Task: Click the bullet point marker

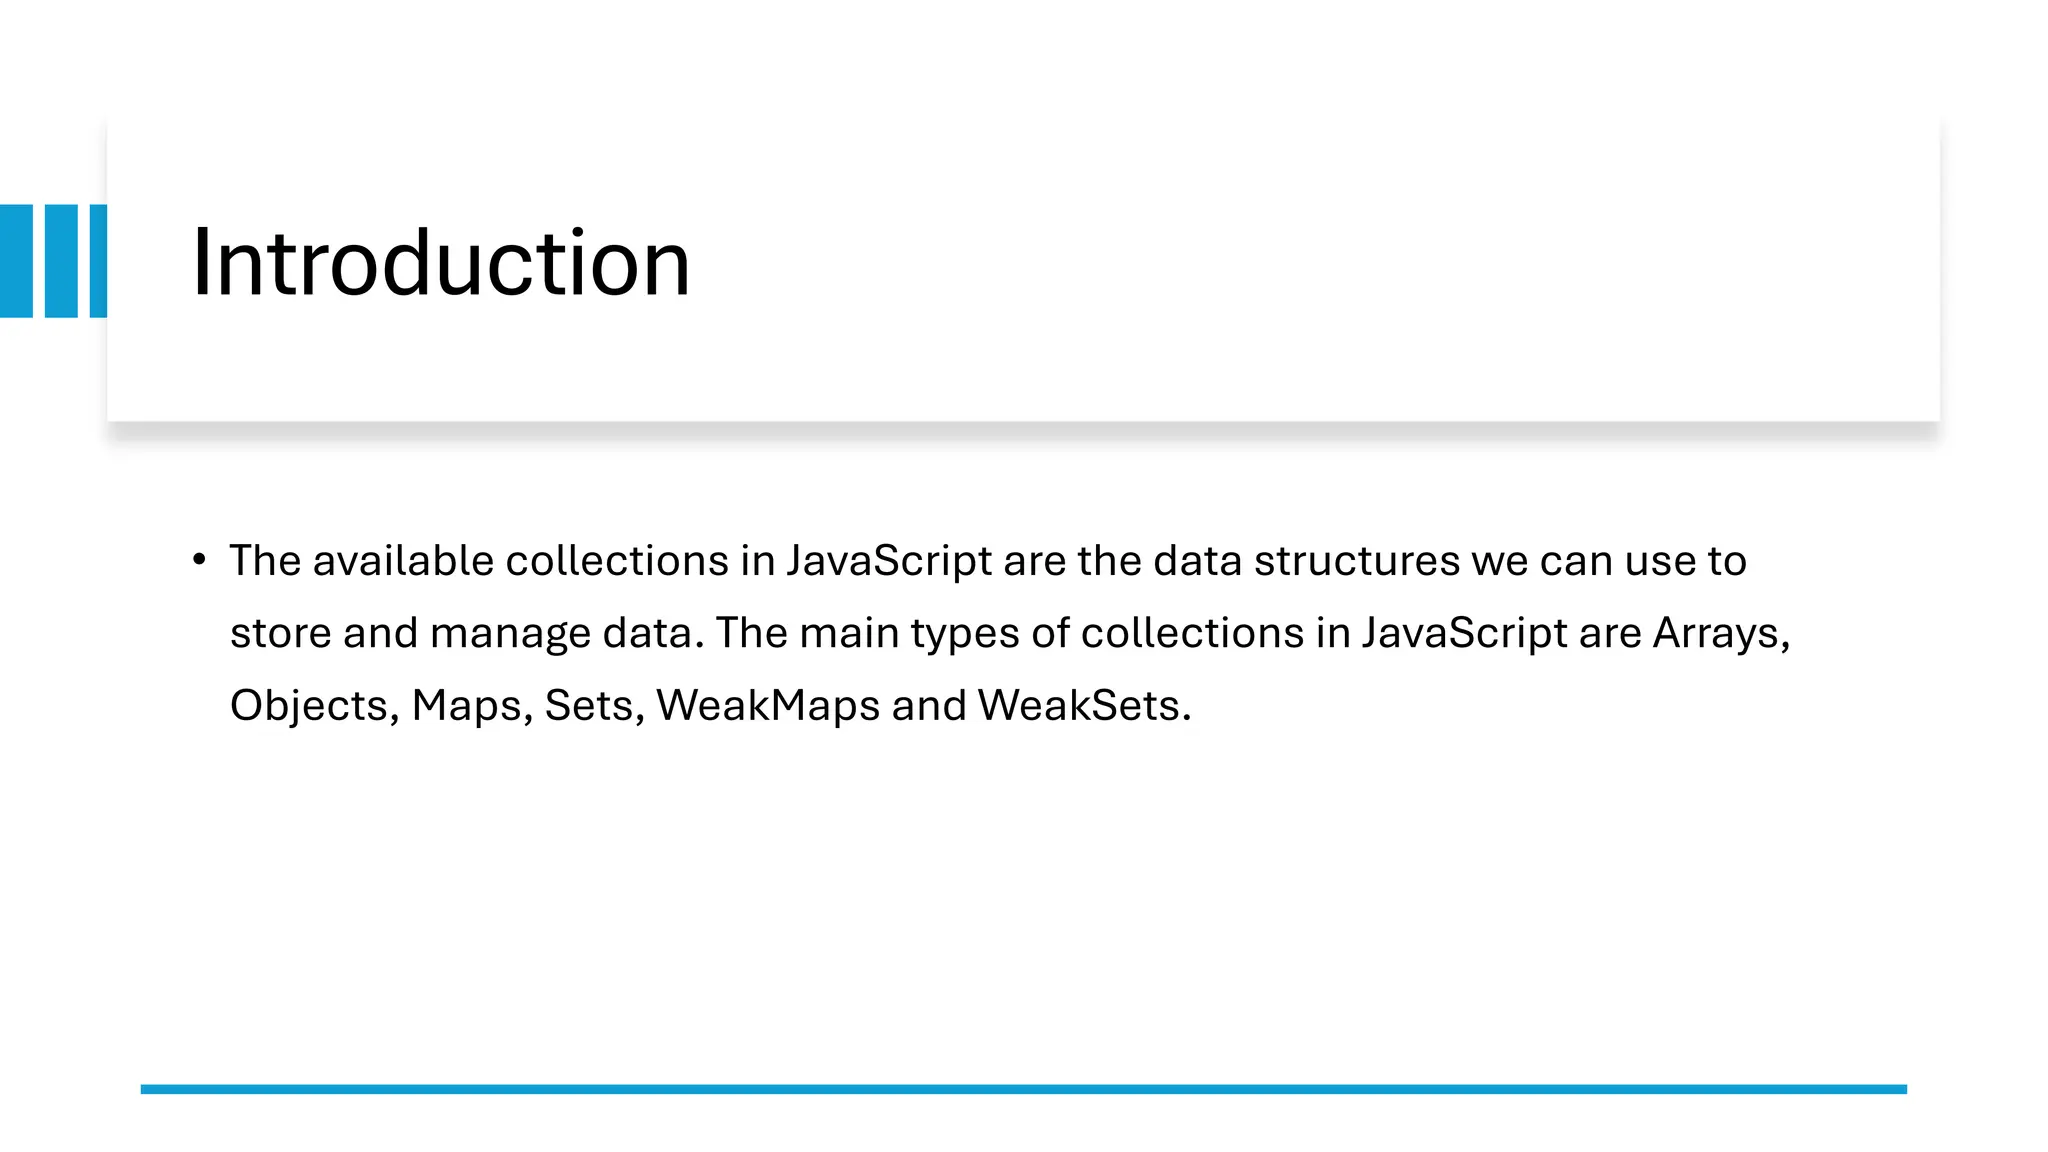Action: [200, 560]
